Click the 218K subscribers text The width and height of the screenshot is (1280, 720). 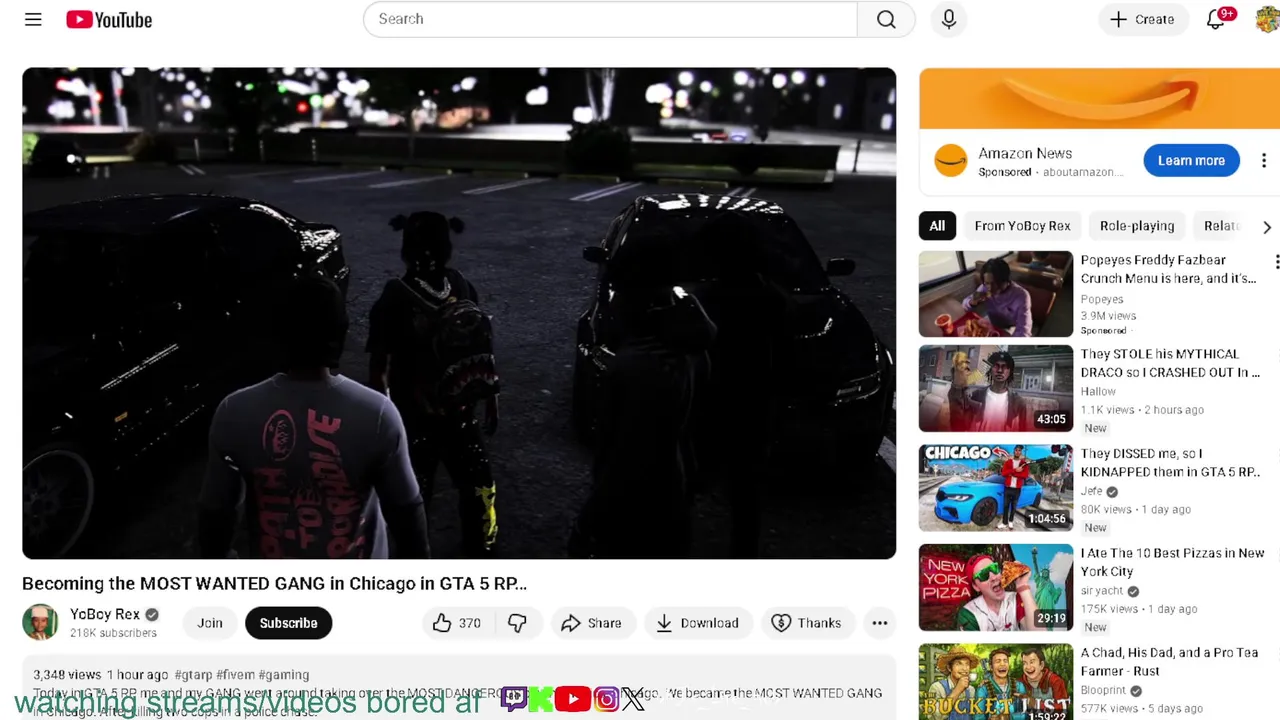pos(113,633)
